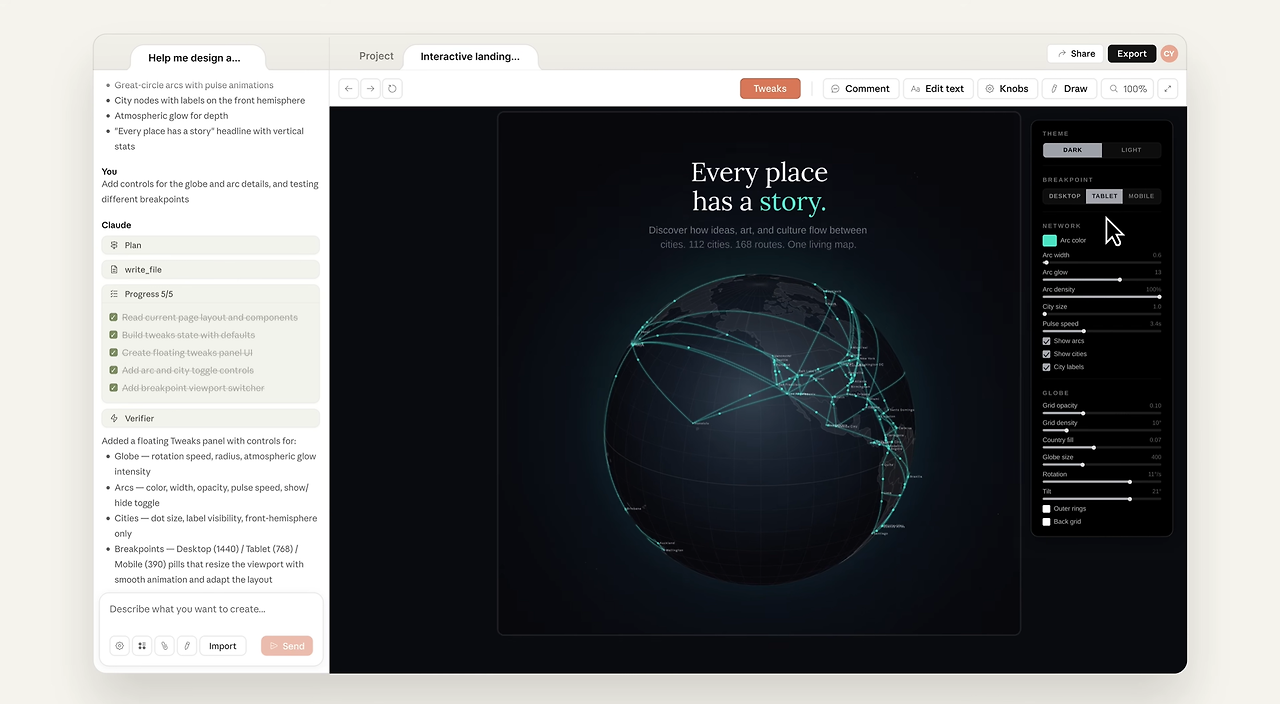Click the Describe what you want input field
This screenshot has height=704, width=1280.
211,609
